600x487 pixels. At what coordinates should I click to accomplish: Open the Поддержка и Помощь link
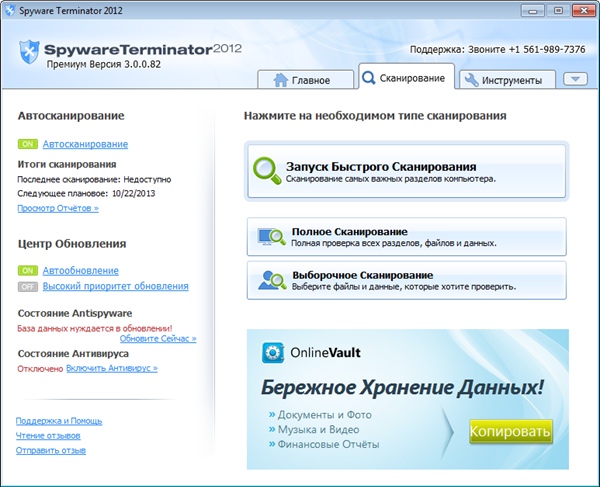click(59, 421)
